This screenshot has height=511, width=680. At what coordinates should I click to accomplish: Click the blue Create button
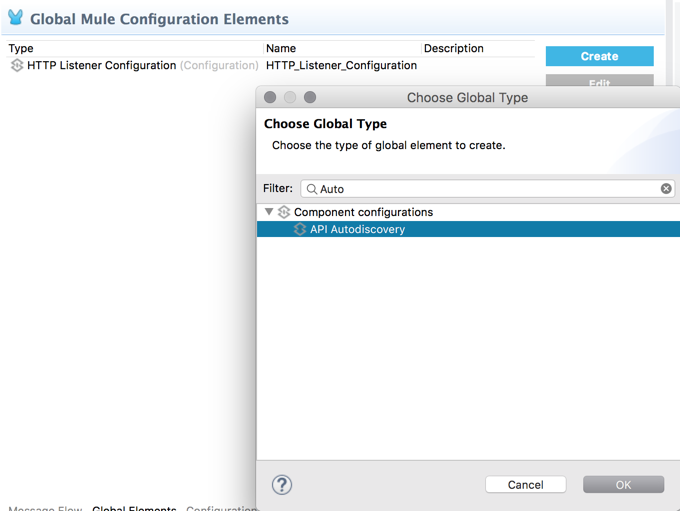[599, 57]
